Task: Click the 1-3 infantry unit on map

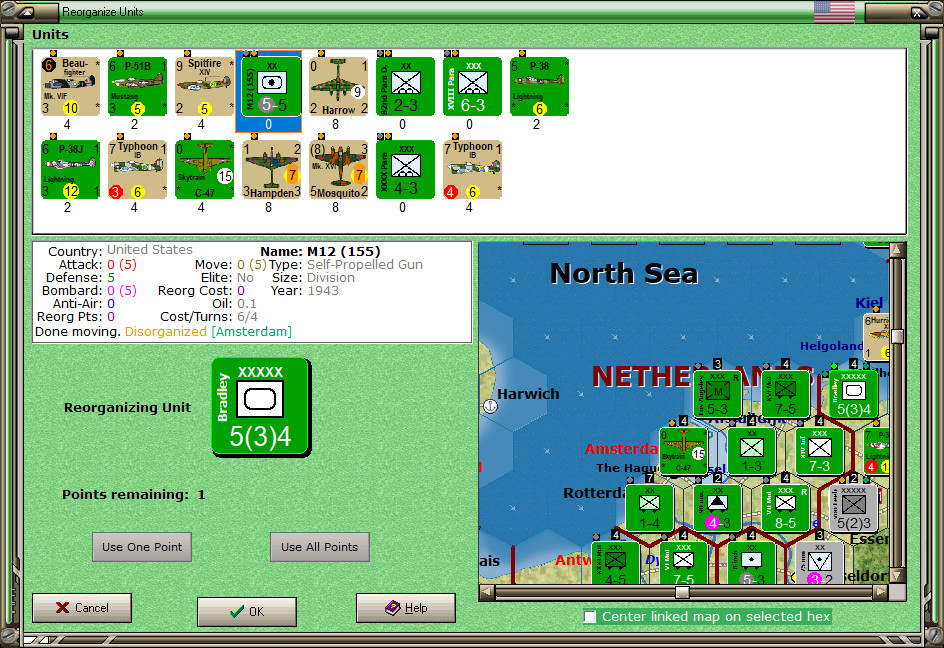Action: point(751,452)
